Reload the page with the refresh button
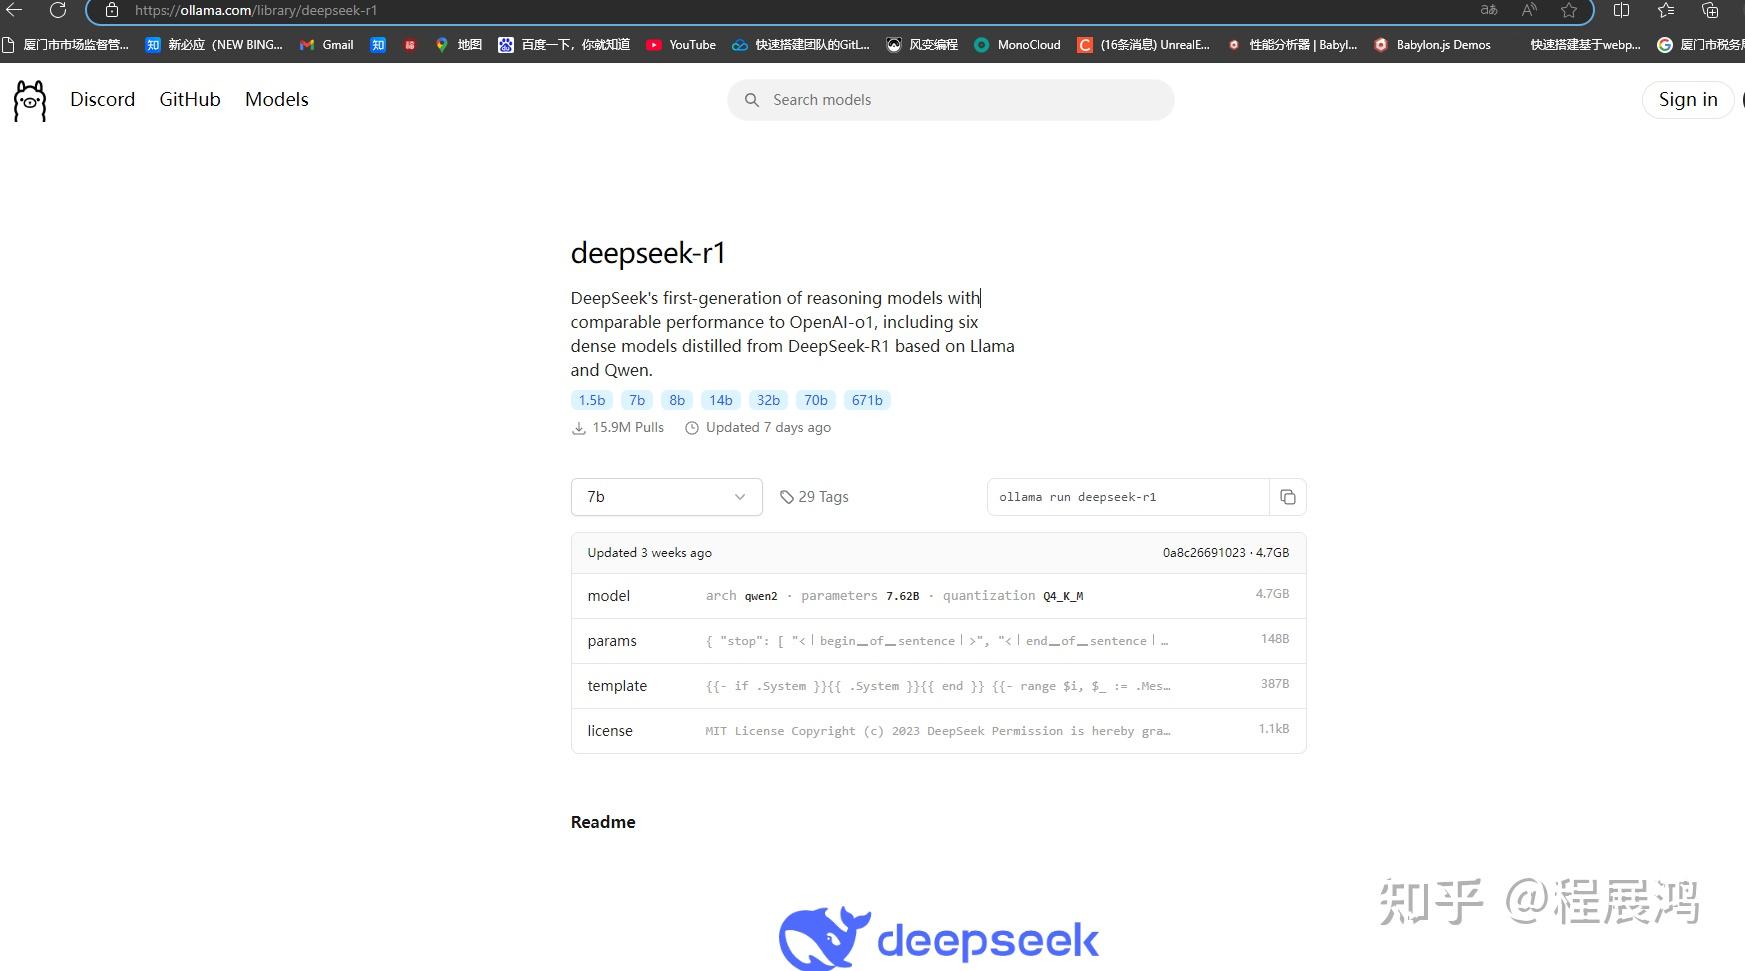The height and width of the screenshot is (971, 1745). [x=58, y=11]
